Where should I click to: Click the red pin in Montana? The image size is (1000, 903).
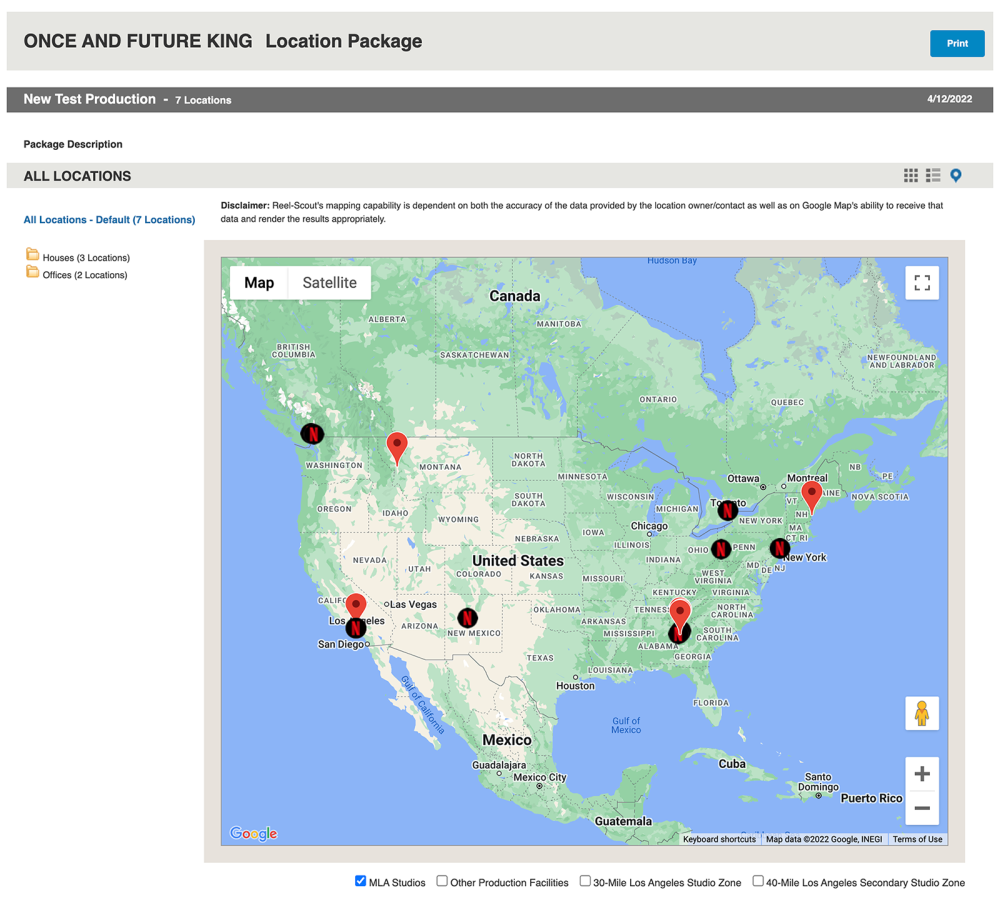(397, 448)
